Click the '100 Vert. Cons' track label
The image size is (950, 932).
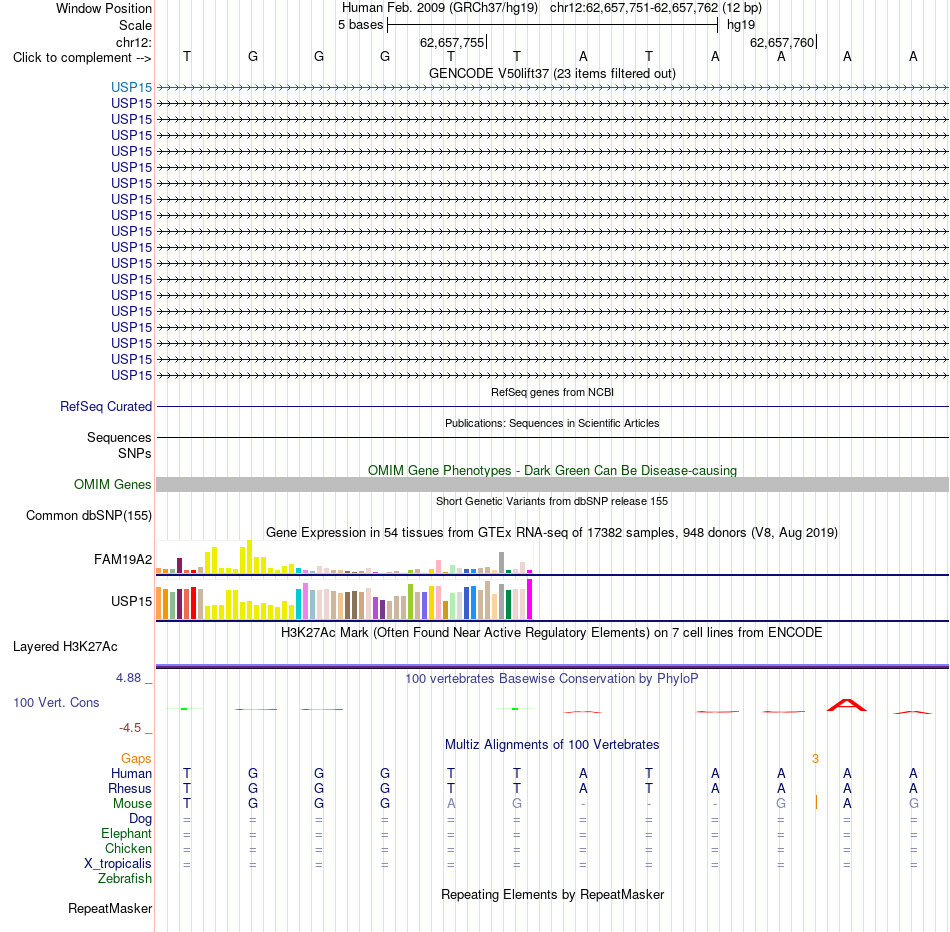click(x=56, y=702)
